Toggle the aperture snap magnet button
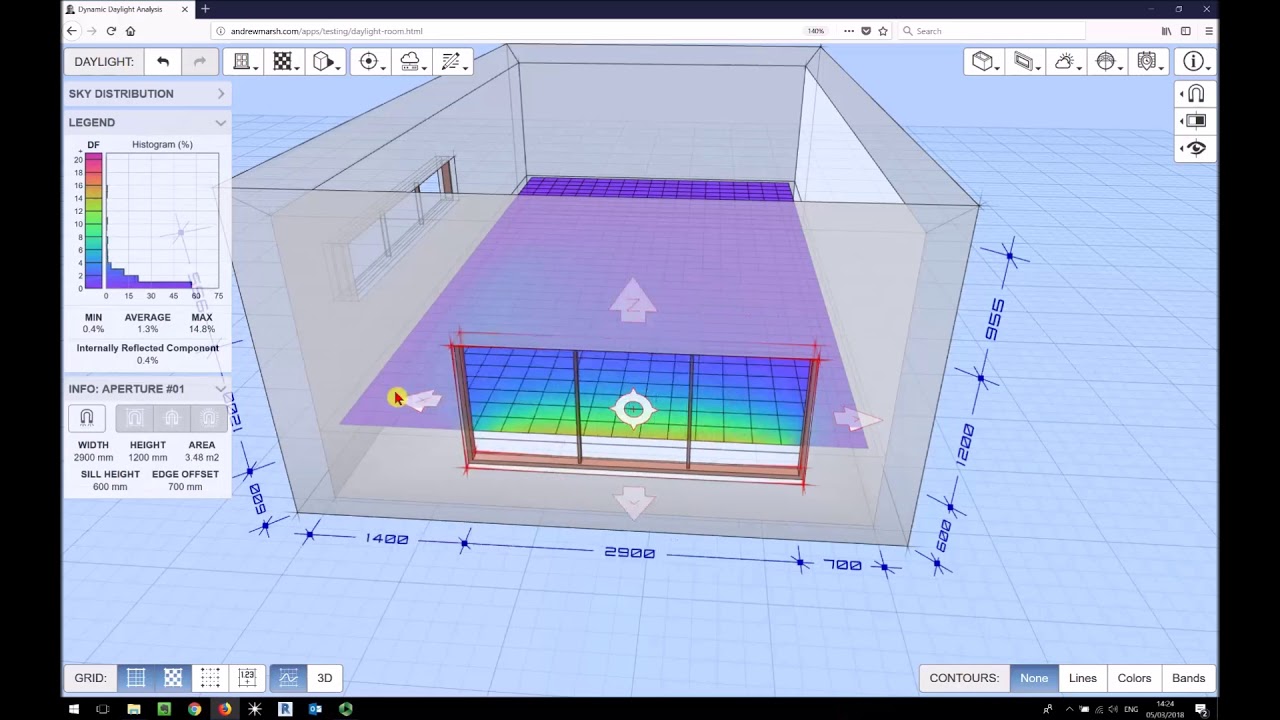Viewport: 1280px width, 720px height. point(87,418)
